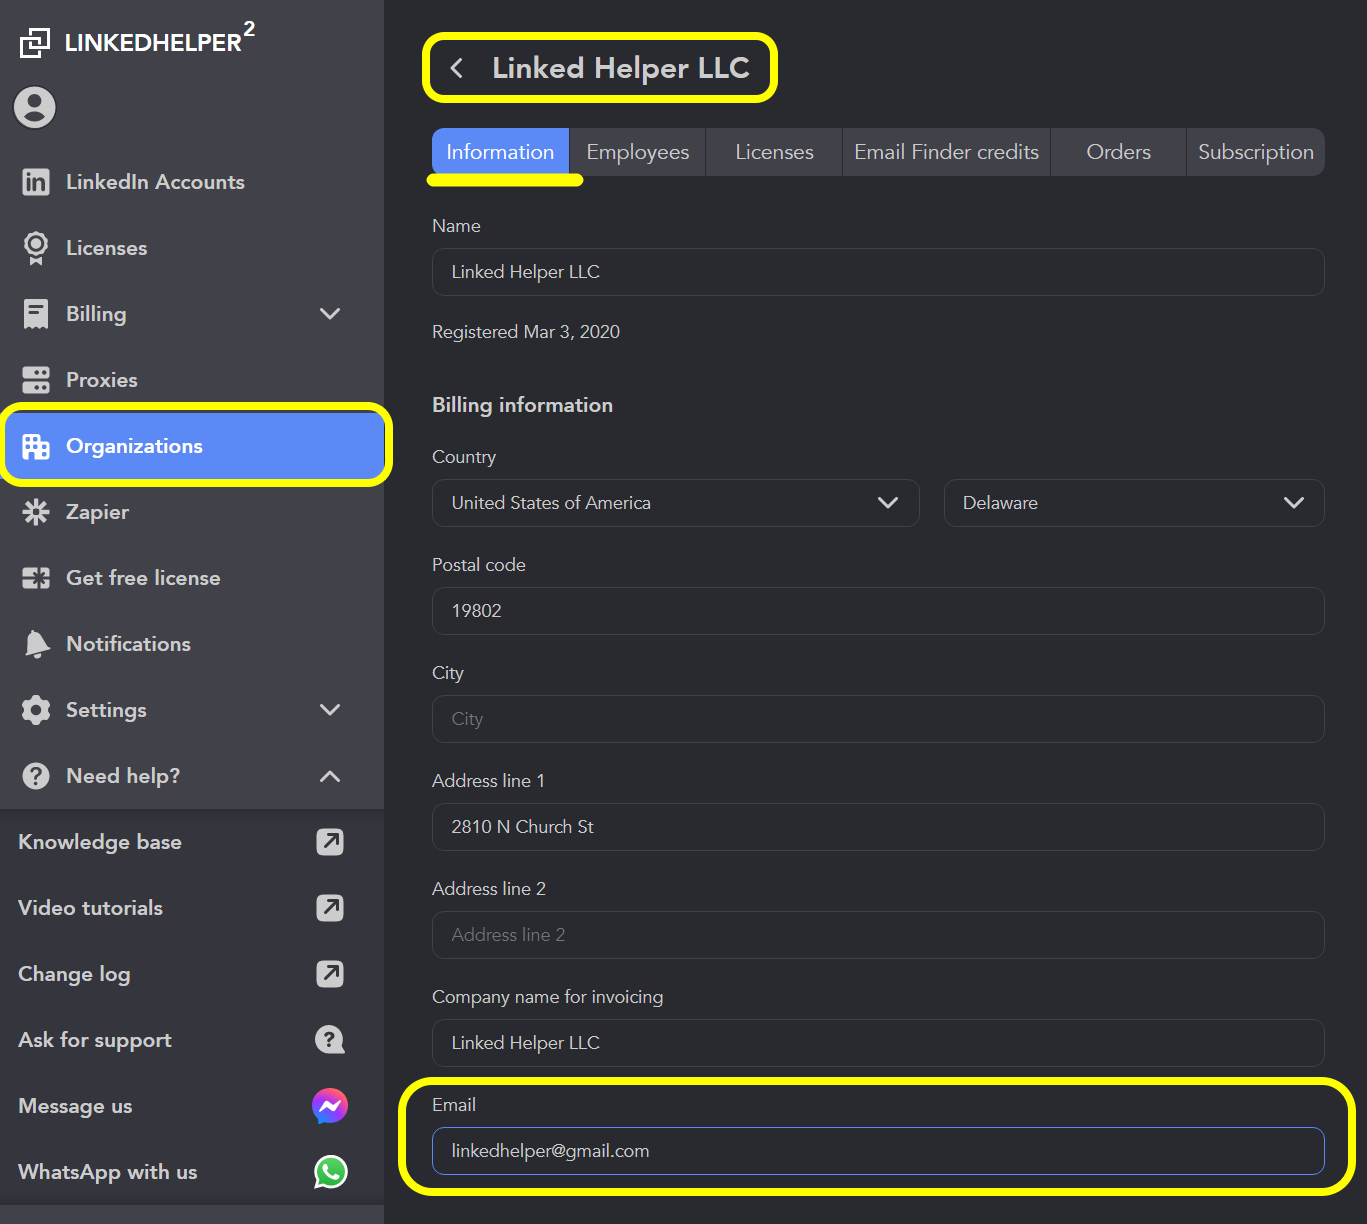Click the user profile avatar icon

click(x=35, y=108)
